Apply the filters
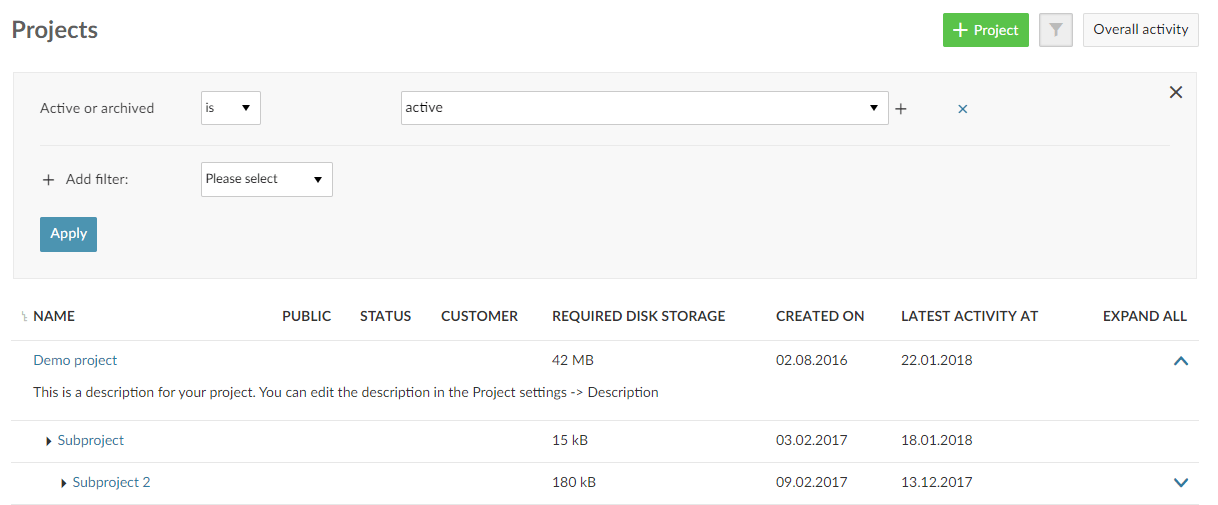1218x505 pixels. click(68, 234)
